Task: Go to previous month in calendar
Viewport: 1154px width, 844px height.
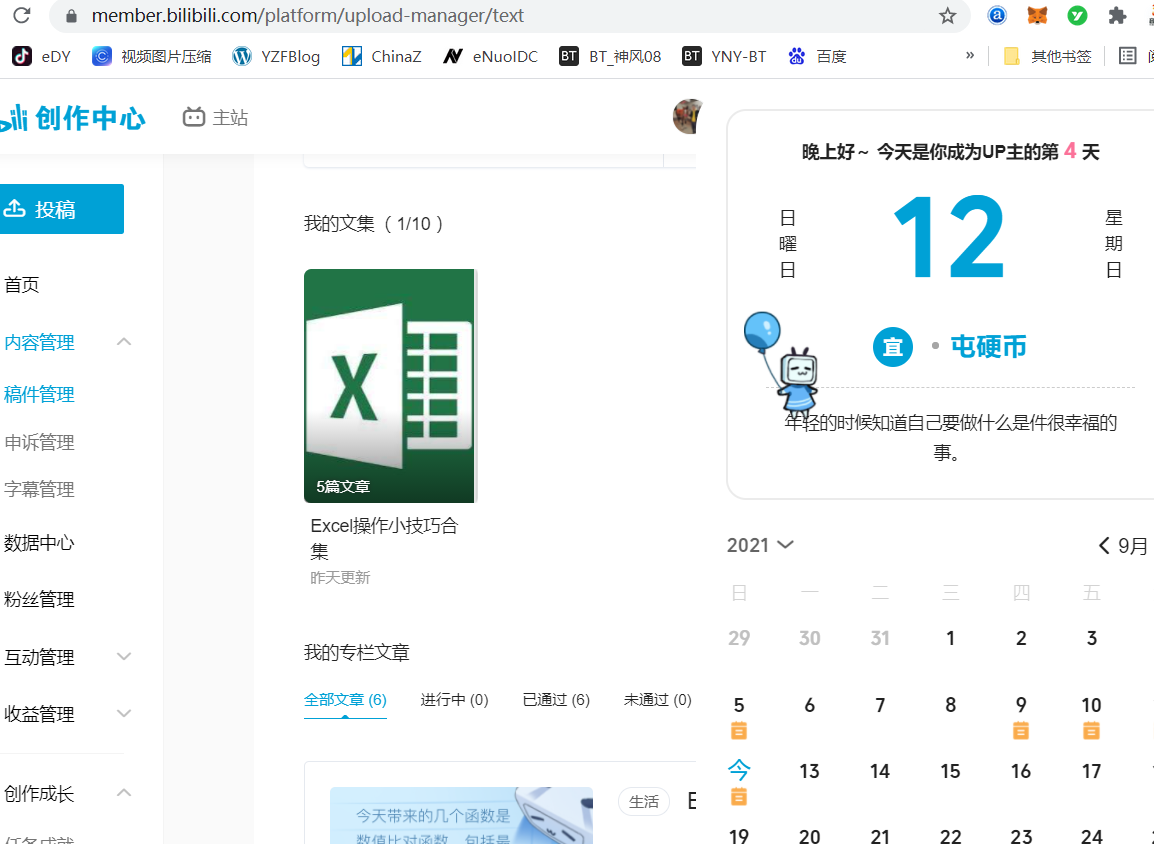Action: pos(1104,546)
